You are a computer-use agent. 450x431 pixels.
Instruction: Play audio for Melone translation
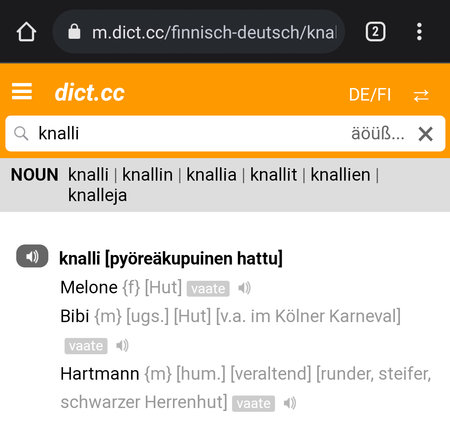click(244, 288)
